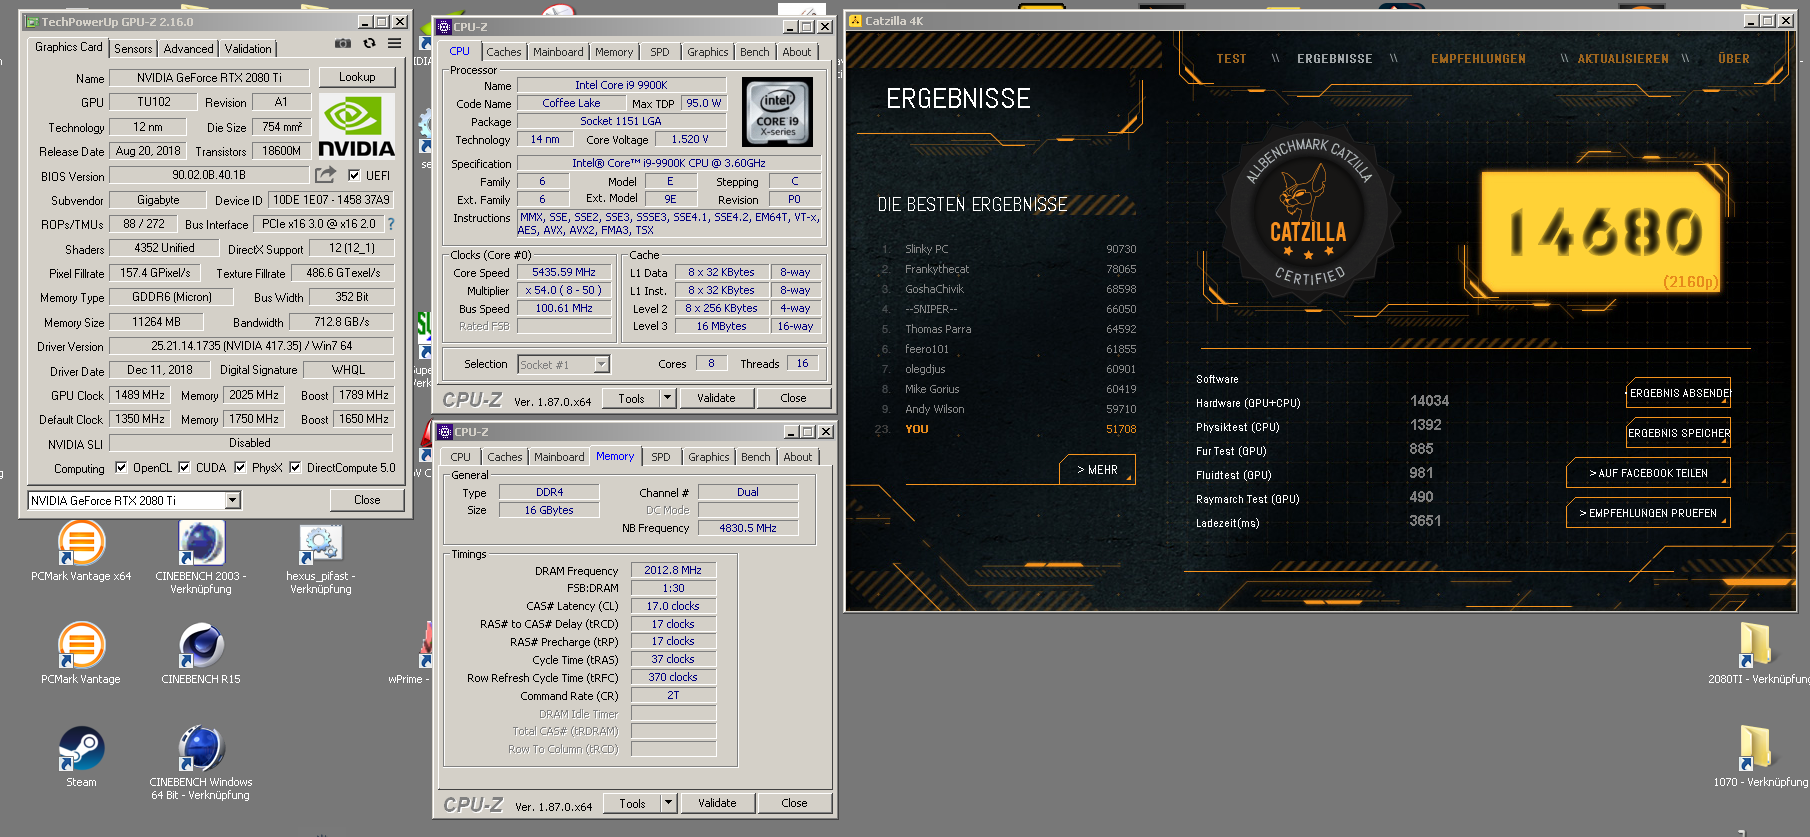
Task: Open the GPU-Z hamburger menu icon
Action: pyautogui.click(x=395, y=44)
